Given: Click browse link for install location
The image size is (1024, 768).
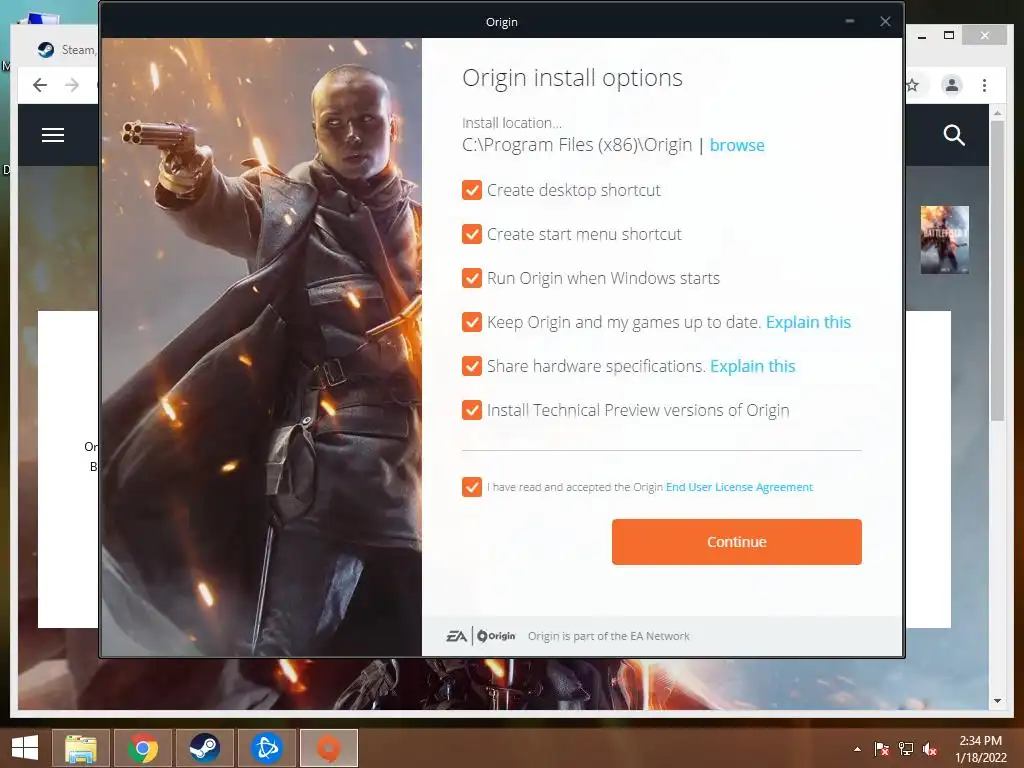Looking at the screenshot, I should point(737,145).
